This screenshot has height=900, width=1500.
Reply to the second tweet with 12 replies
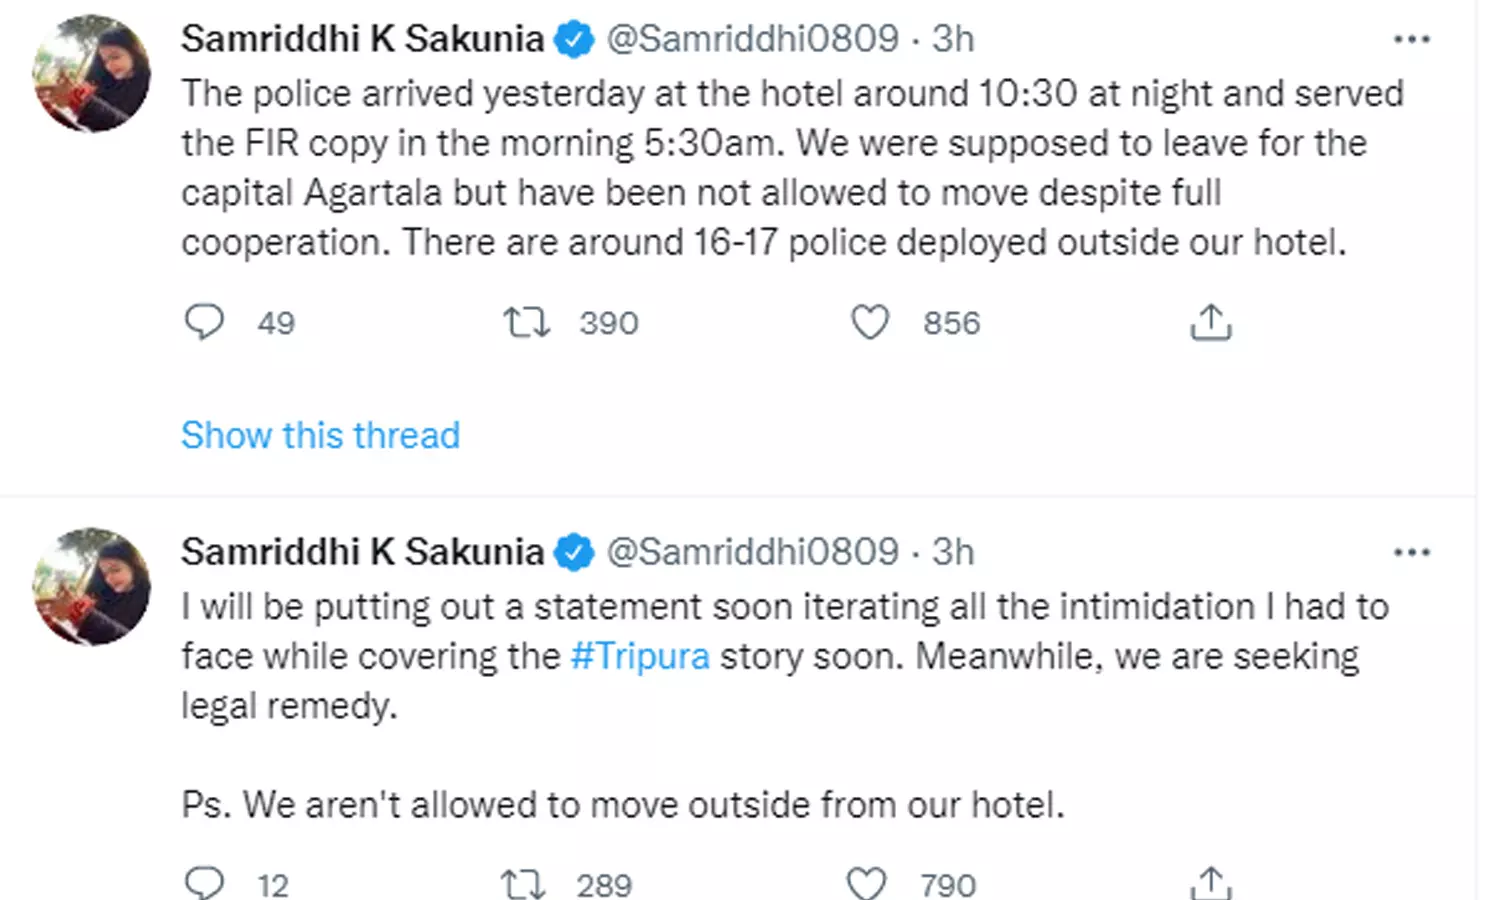tap(205, 883)
